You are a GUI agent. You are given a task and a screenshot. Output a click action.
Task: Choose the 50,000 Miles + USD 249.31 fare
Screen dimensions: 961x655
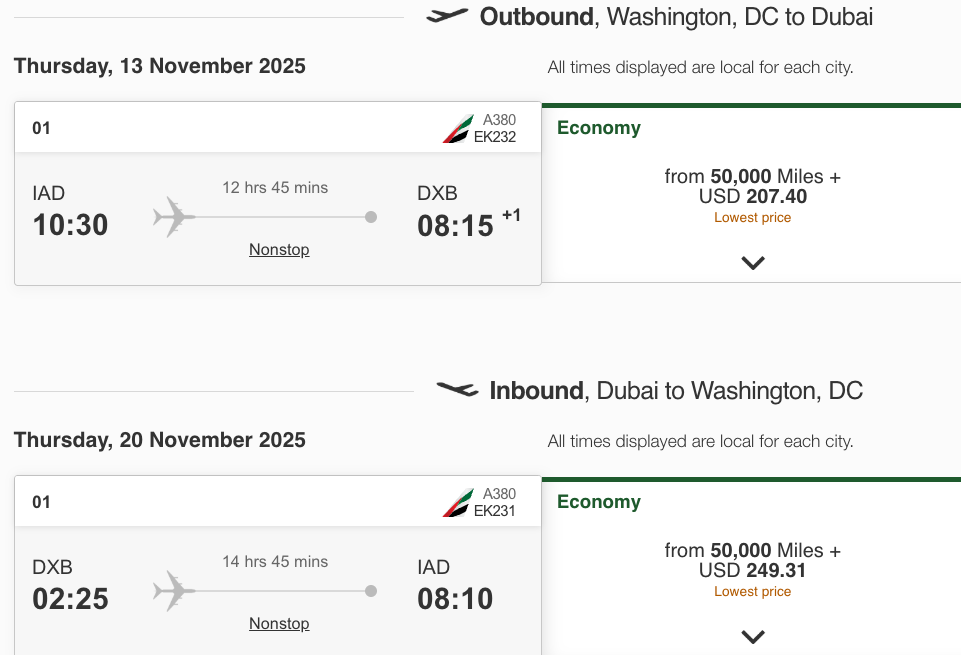click(752, 561)
